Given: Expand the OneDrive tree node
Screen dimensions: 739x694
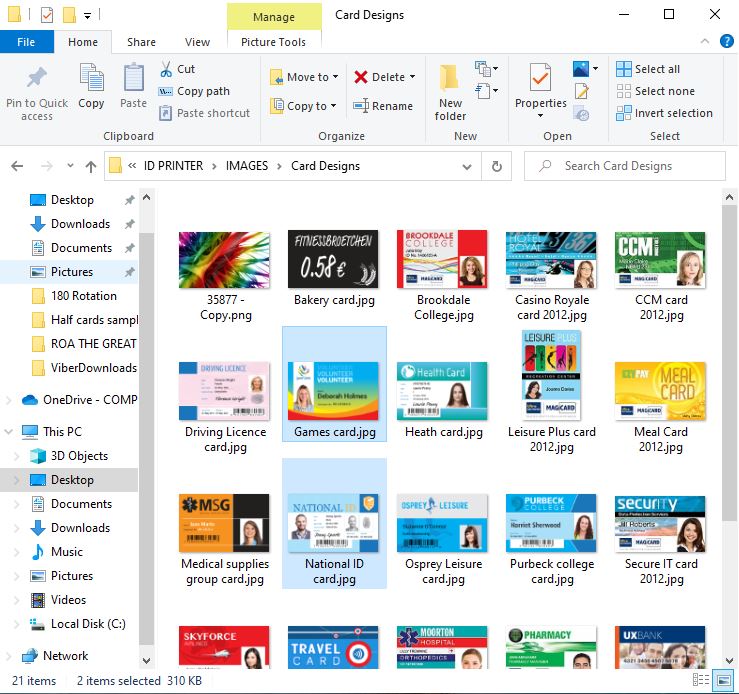Looking at the screenshot, I should coord(8,400).
